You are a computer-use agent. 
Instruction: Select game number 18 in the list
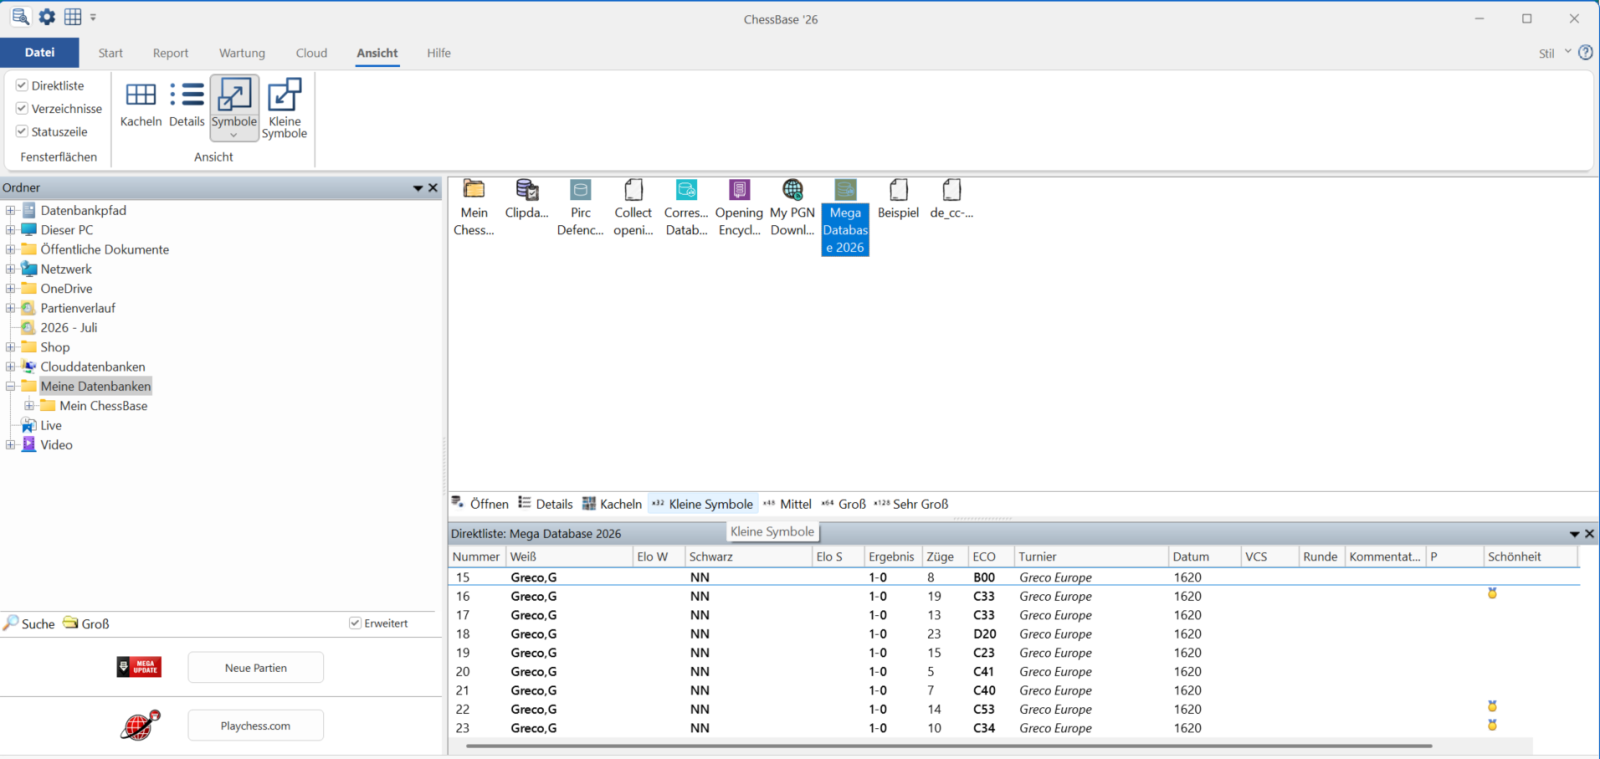pos(1014,634)
